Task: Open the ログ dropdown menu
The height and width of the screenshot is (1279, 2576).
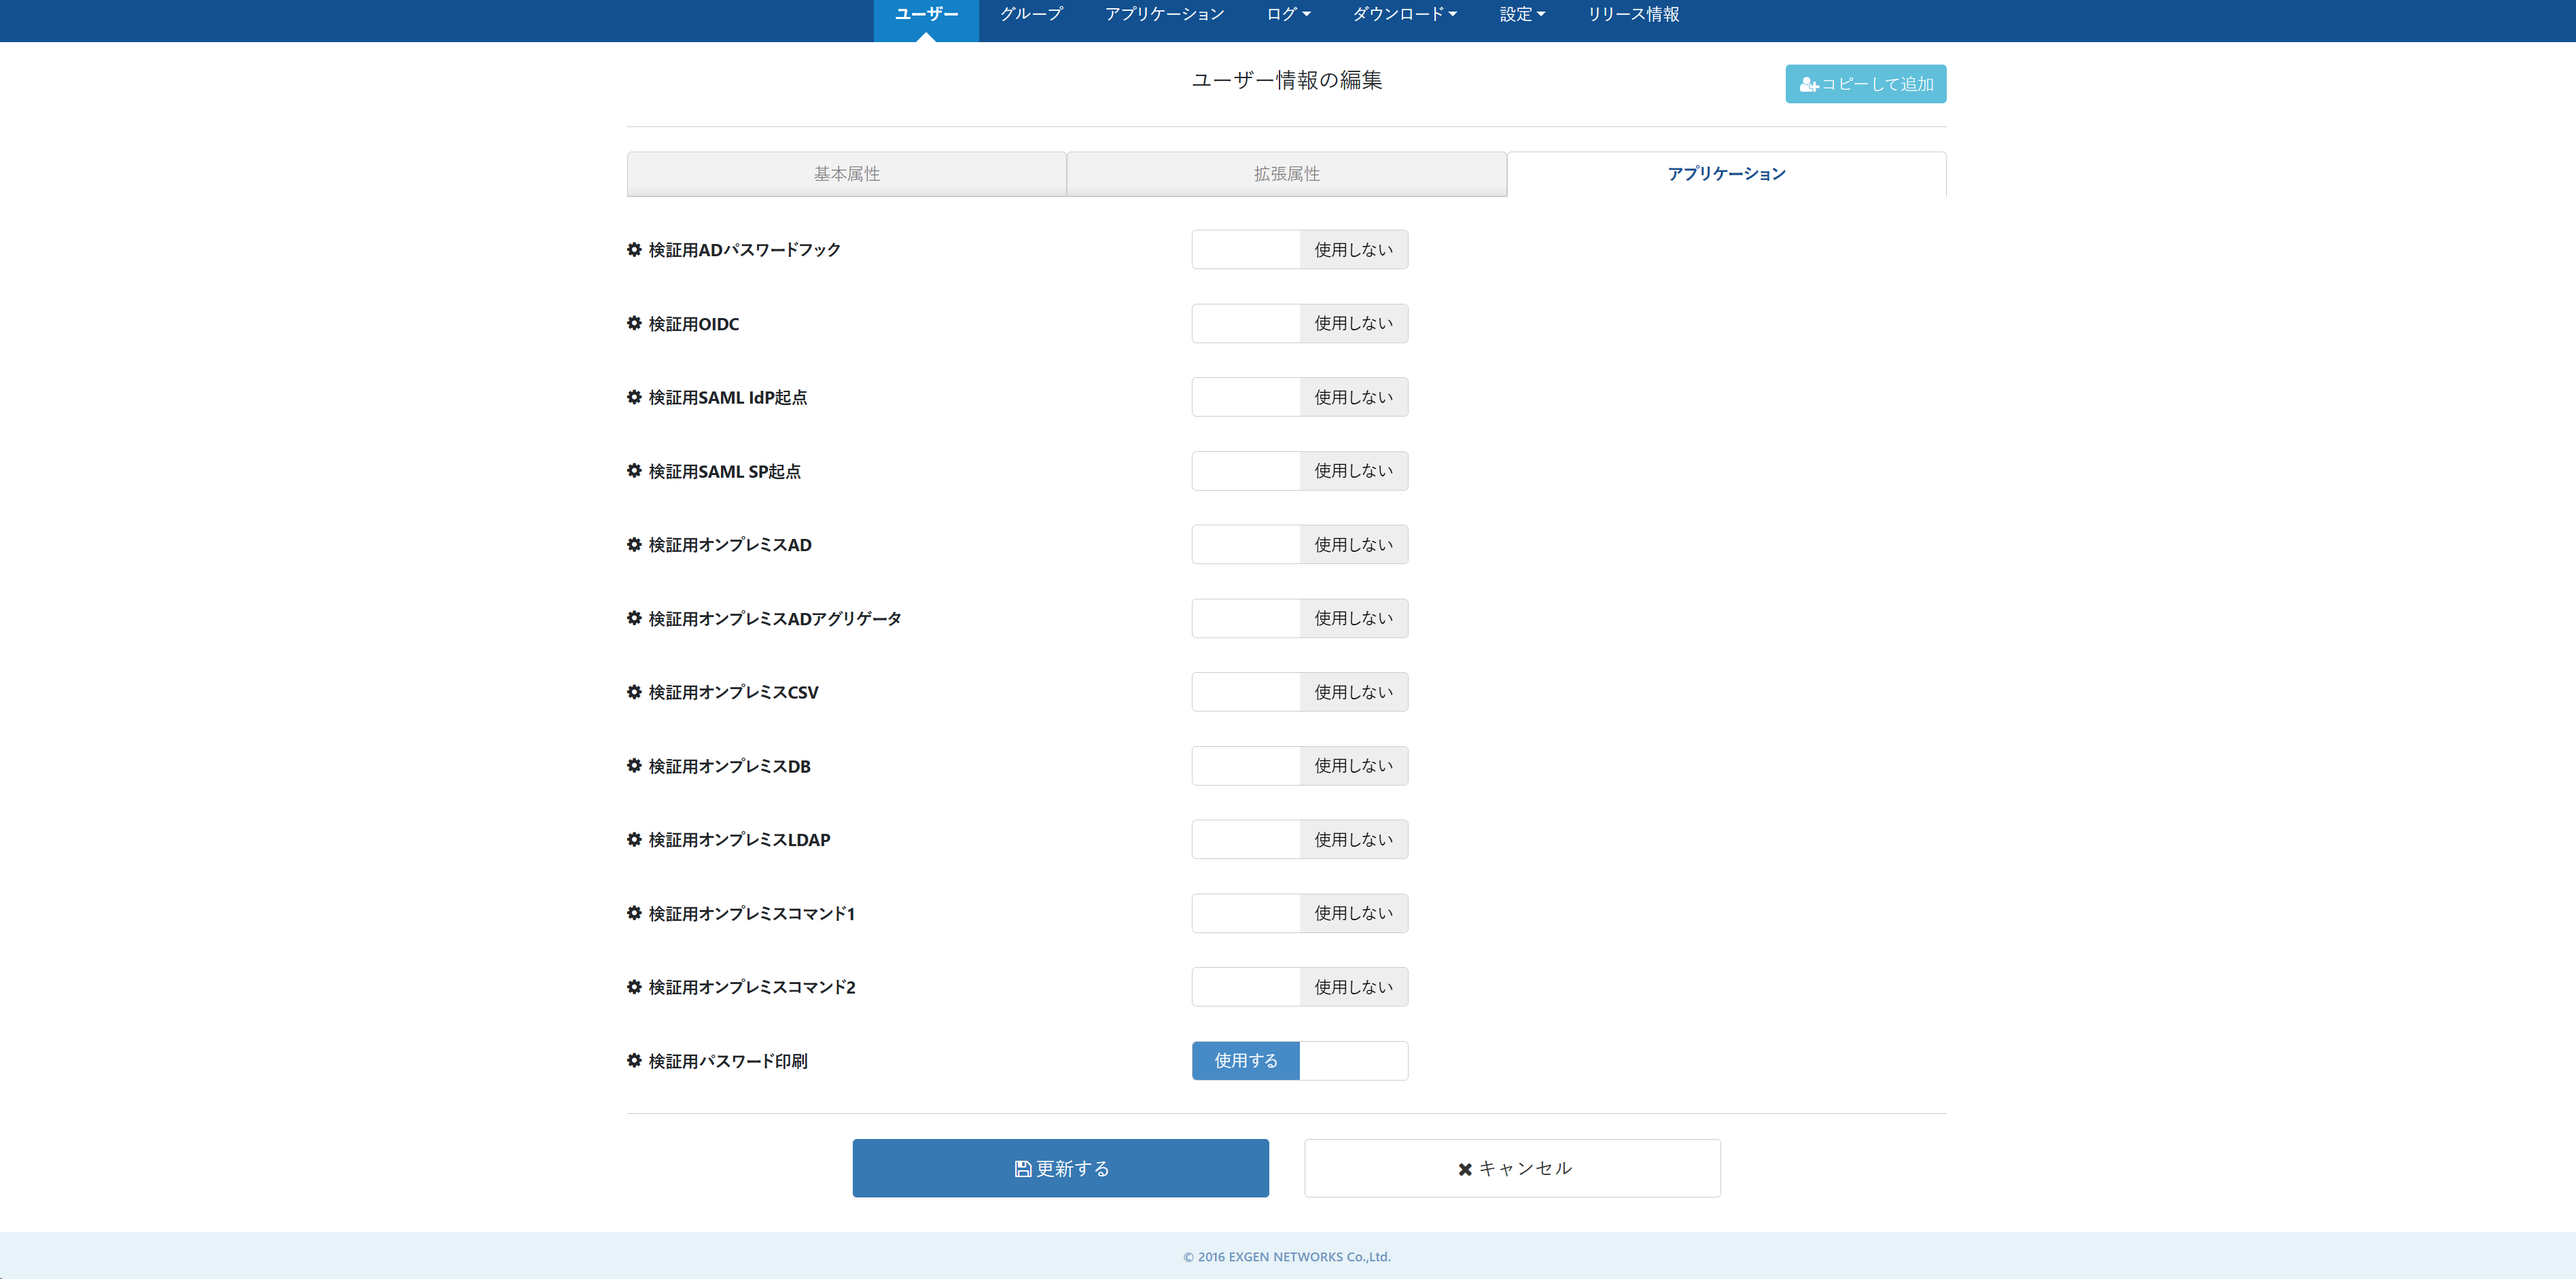Action: click(1288, 14)
